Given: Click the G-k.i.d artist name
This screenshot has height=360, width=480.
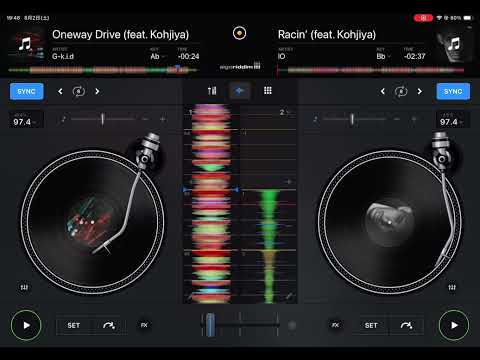Looking at the screenshot, I should [x=63, y=56].
